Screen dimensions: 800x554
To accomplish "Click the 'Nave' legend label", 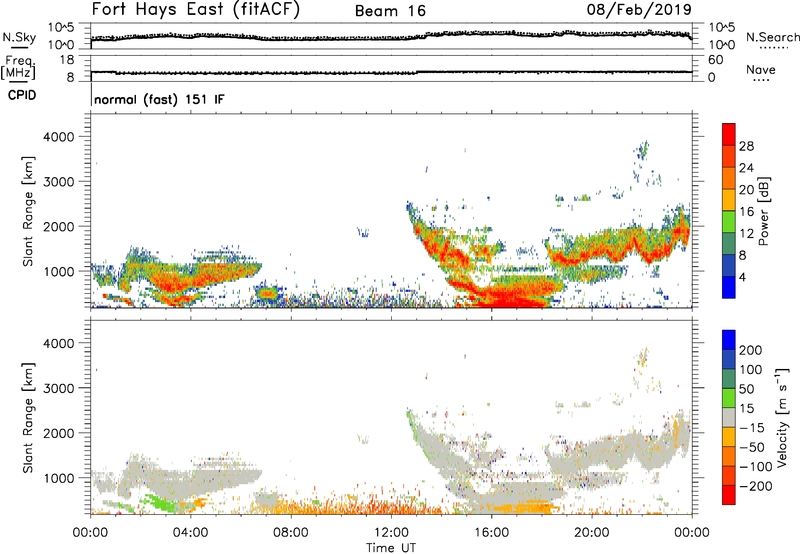I will pyautogui.click(x=761, y=69).
